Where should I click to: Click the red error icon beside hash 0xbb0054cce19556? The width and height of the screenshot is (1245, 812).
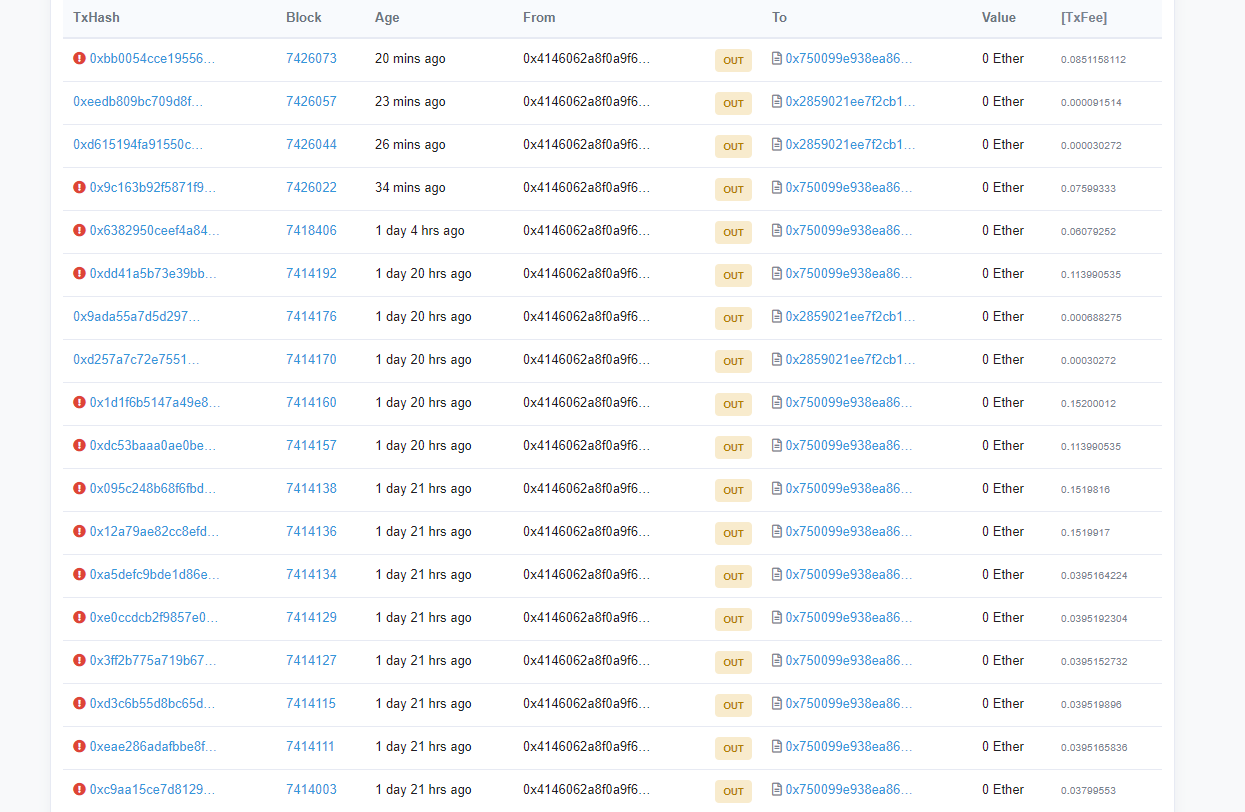80,58
